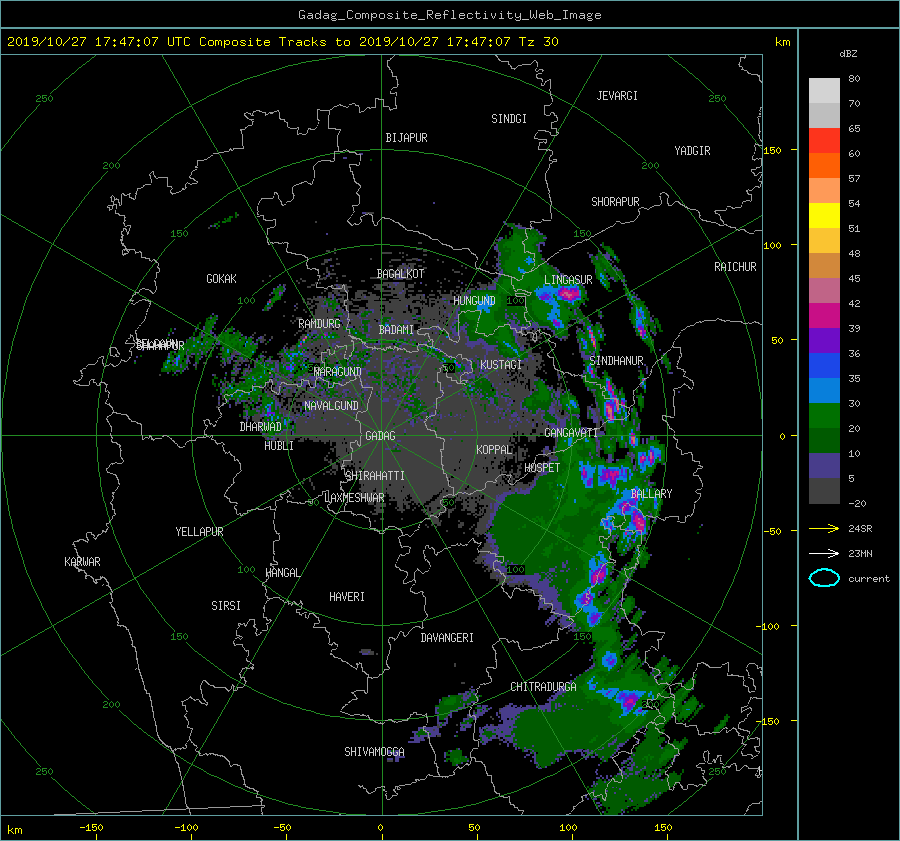Screen dimensions: 900x841
Task: Click the HUBLI city label
Action: pyautogui.click(x=279, y=446)
